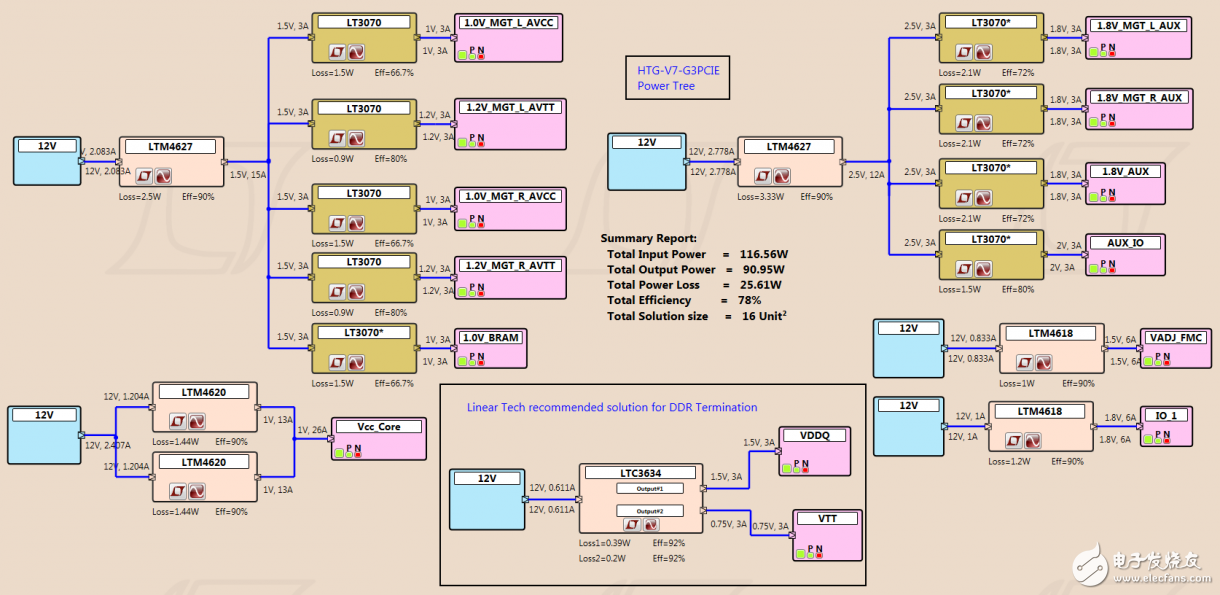Click the 1.2V_MGT_R_AVTT name field
Viewport: 1220px width, 595px height.
coord(510,265)
